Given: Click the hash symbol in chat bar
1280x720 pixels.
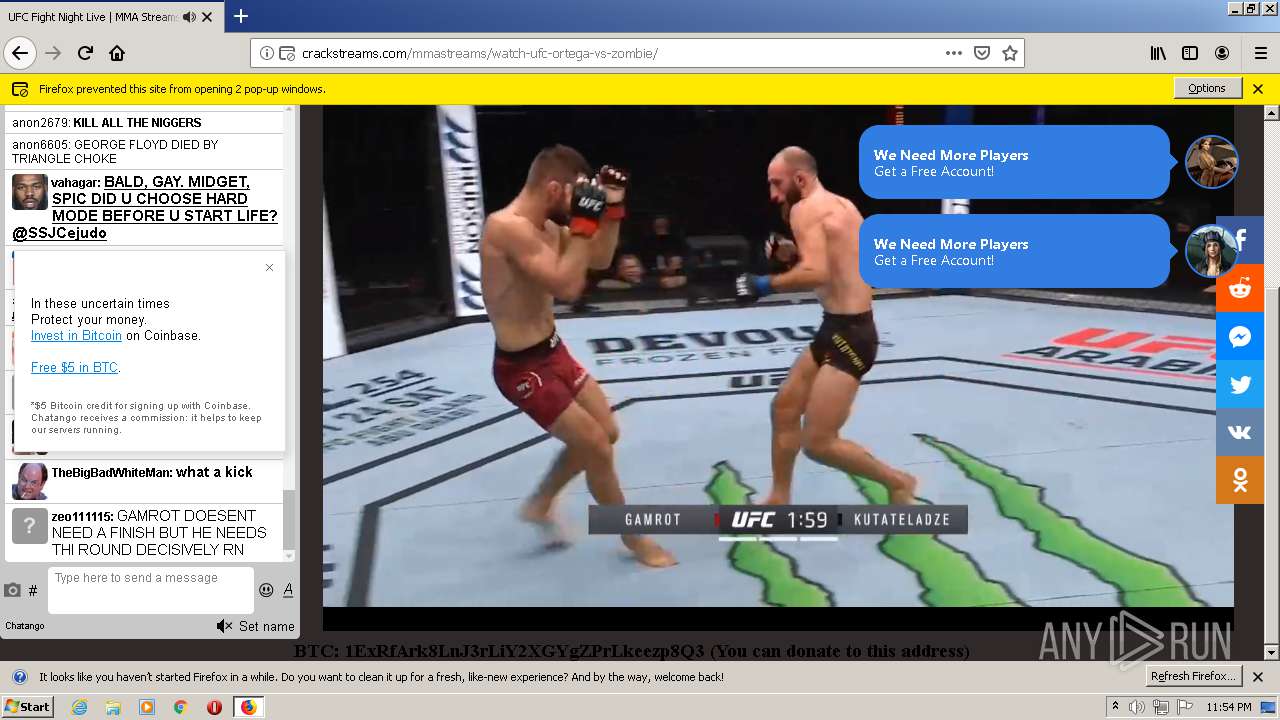Looking at the screenshot, I should [33, 591].
